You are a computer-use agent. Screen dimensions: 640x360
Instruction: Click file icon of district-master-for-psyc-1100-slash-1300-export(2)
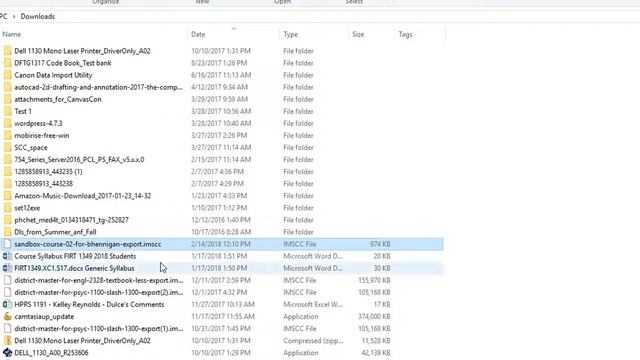click(x=7, y=292)
